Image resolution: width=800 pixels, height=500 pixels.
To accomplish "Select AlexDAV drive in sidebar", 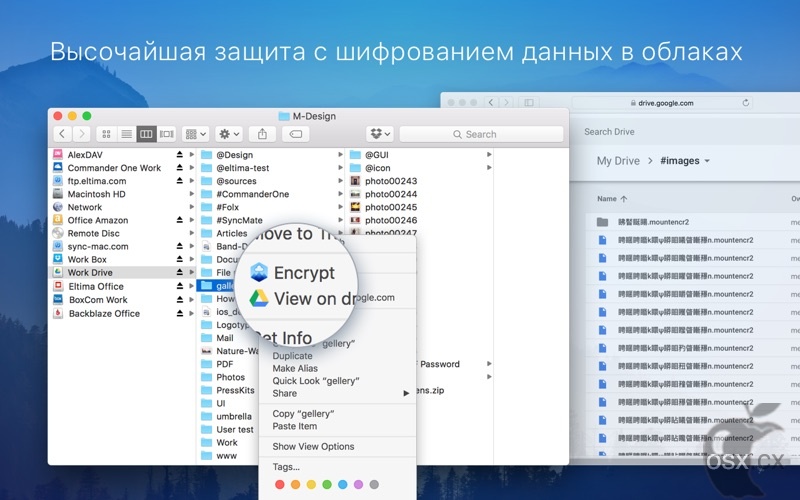I will point(85,155).
